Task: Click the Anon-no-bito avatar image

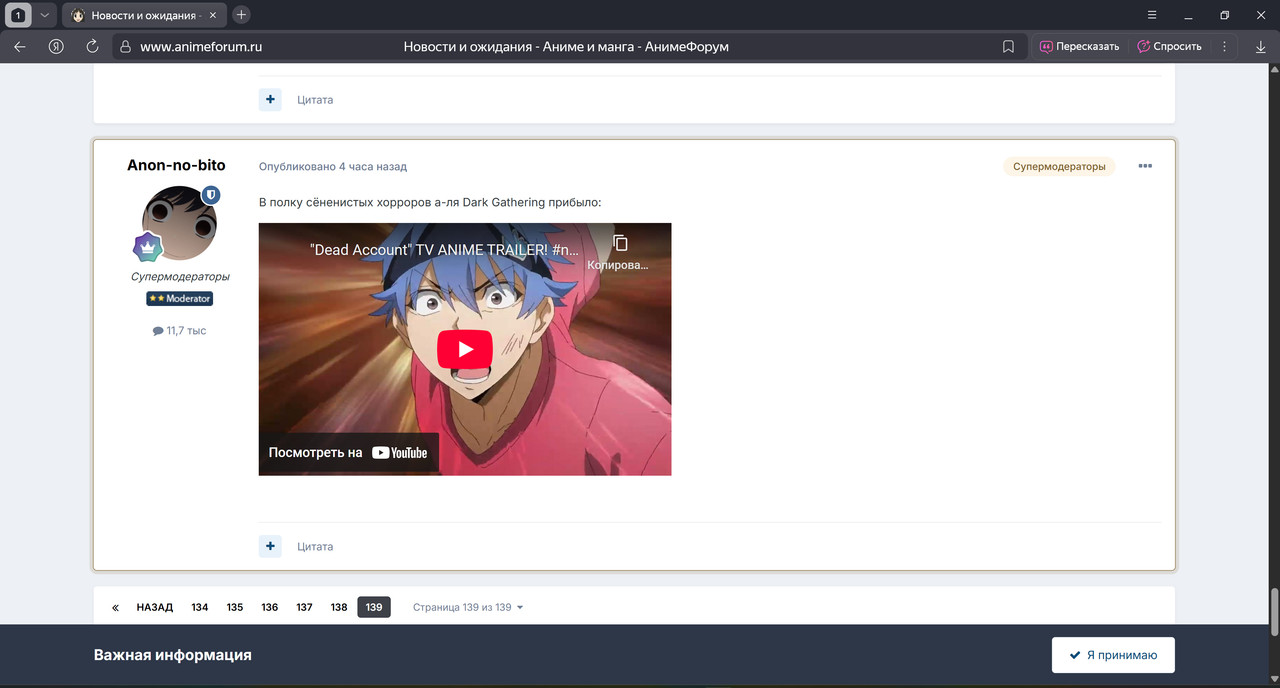Action: coord(180,224)
